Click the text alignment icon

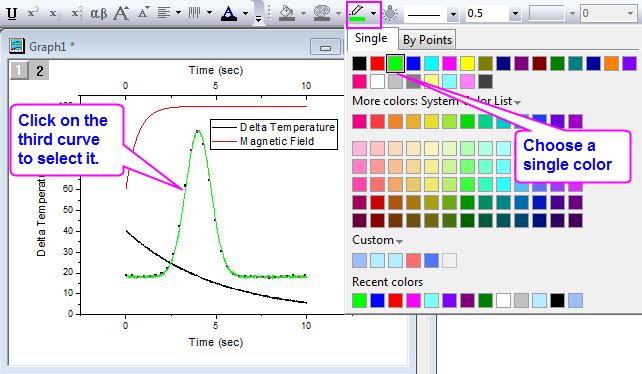coord(164,13)
